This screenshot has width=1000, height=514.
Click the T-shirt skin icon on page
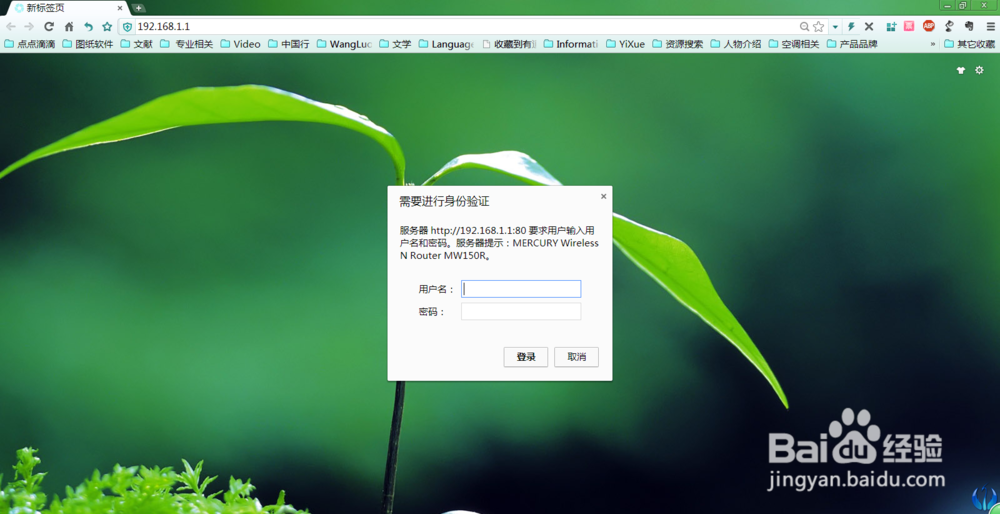[x=961, y=71]
